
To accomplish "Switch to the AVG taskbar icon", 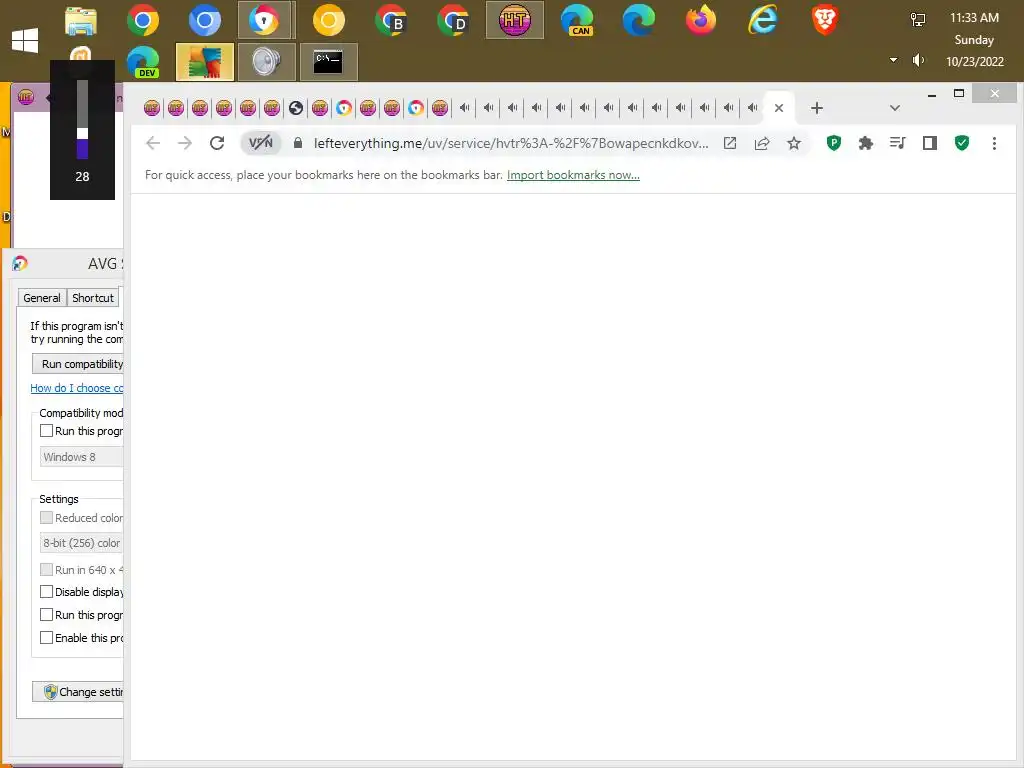I will tap(204, 62).
